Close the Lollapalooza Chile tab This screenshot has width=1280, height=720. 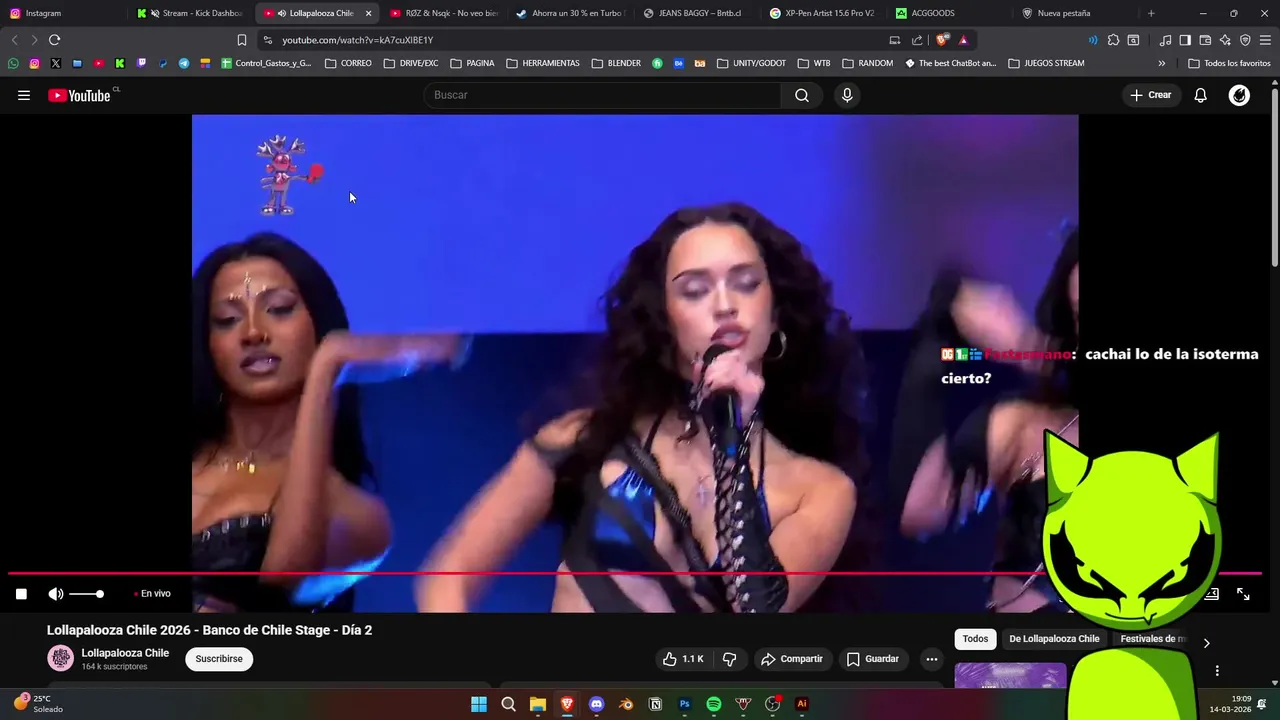tap(368, 13)
